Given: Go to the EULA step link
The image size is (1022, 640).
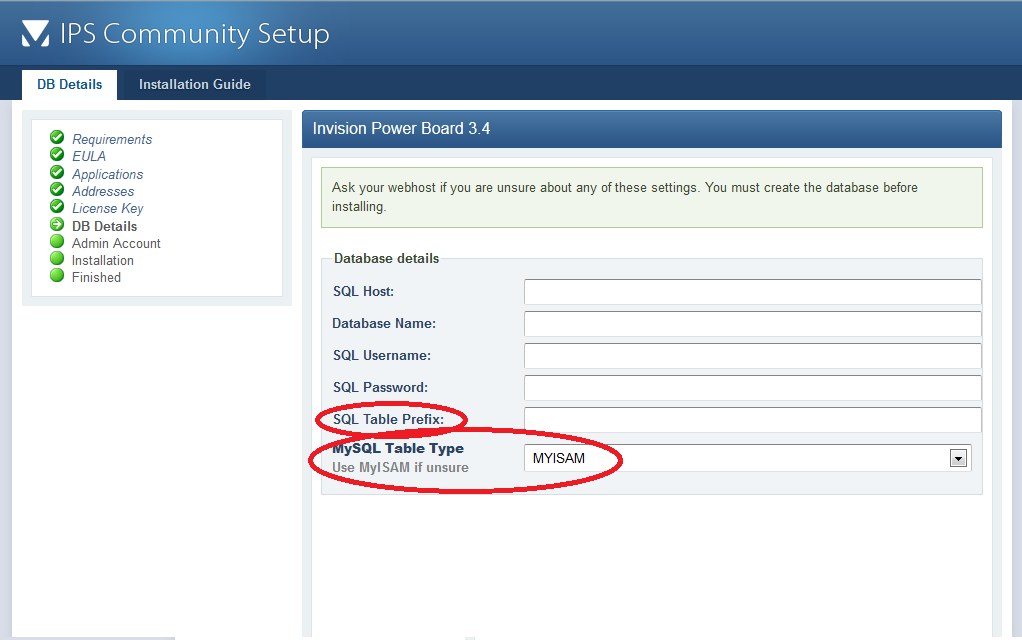Looking at the screenshot, I should click(89, 156).
